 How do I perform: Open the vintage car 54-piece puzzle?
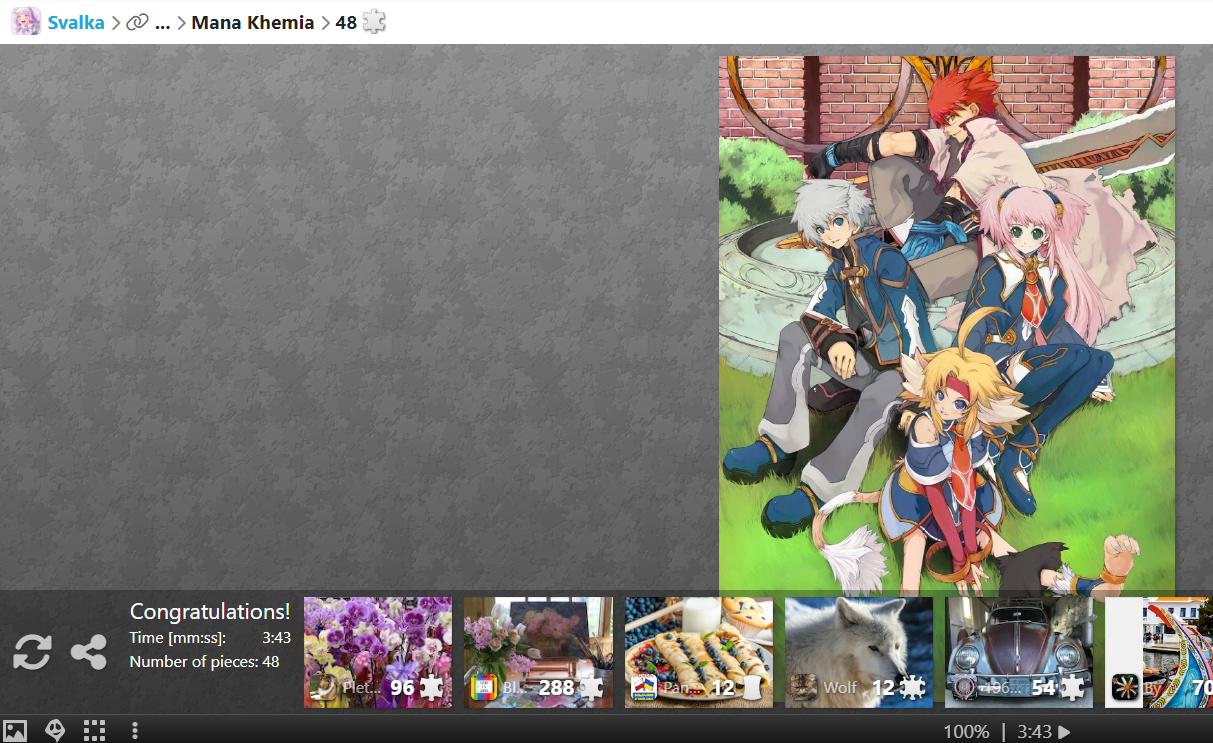(1019, 652)
